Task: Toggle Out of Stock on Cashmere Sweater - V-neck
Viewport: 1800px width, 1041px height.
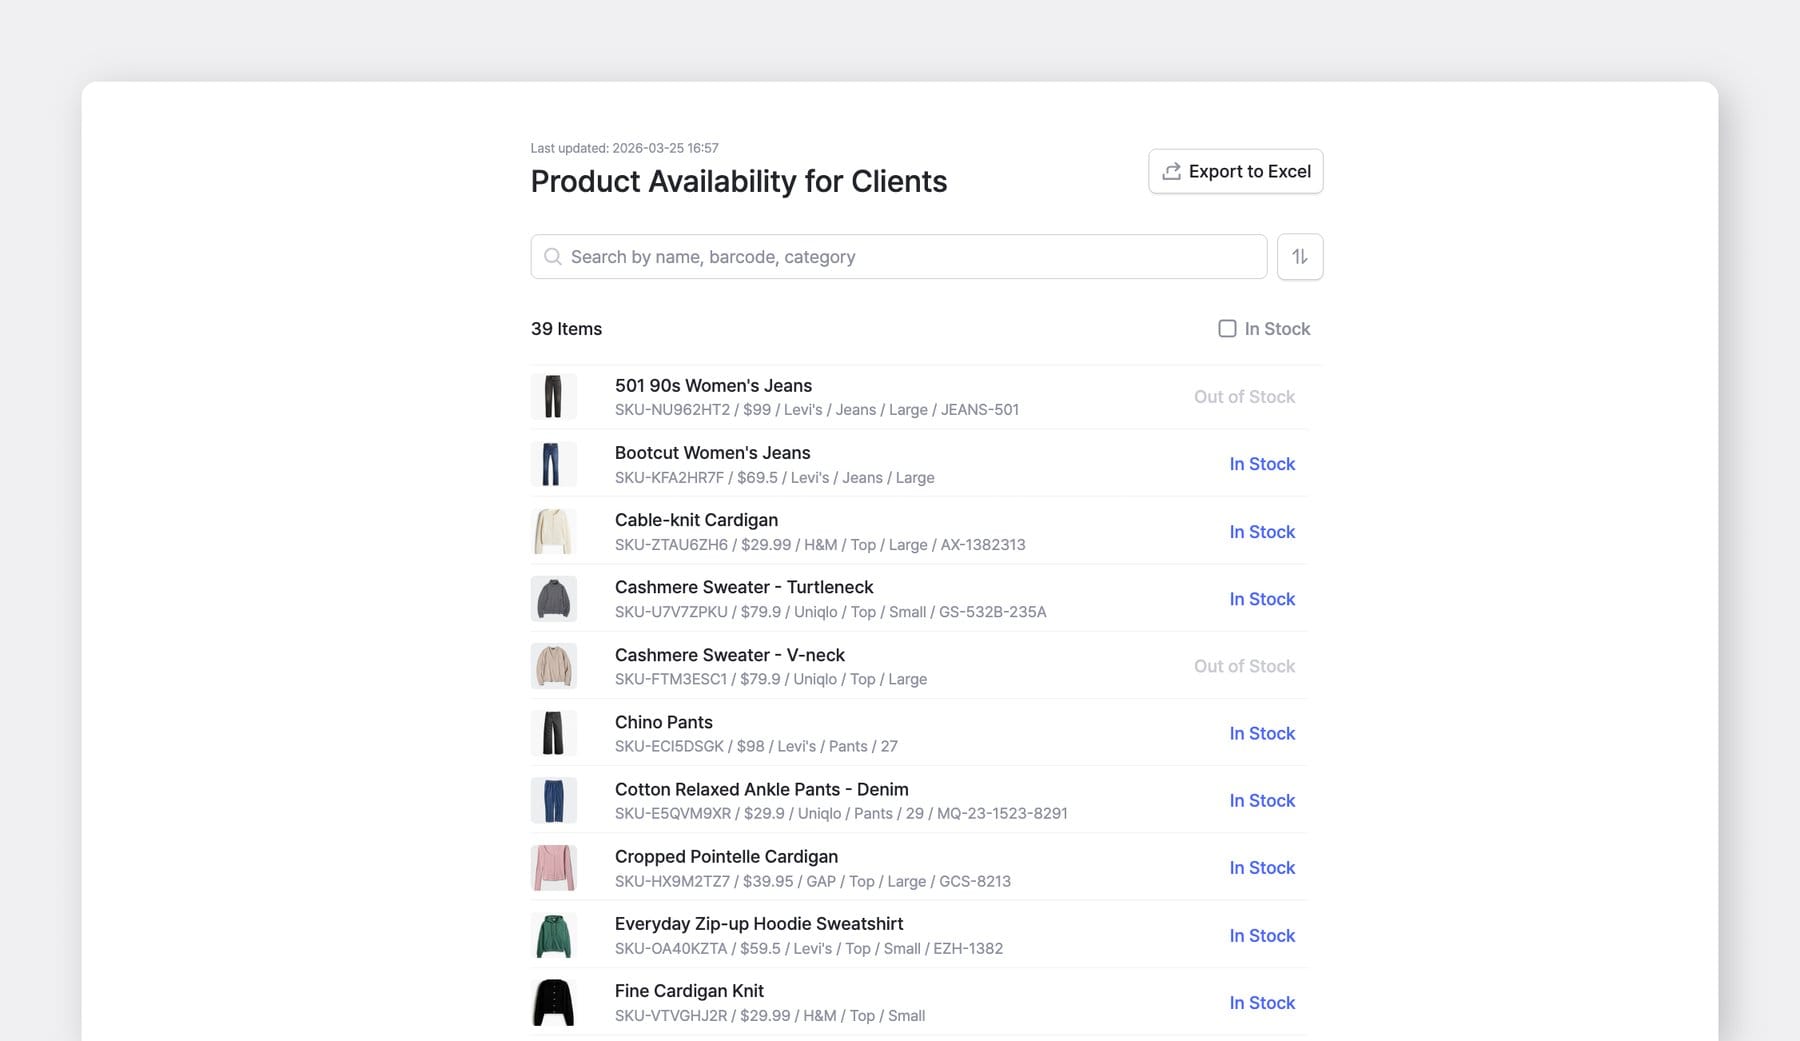Action: click(x=1244, y=665)
